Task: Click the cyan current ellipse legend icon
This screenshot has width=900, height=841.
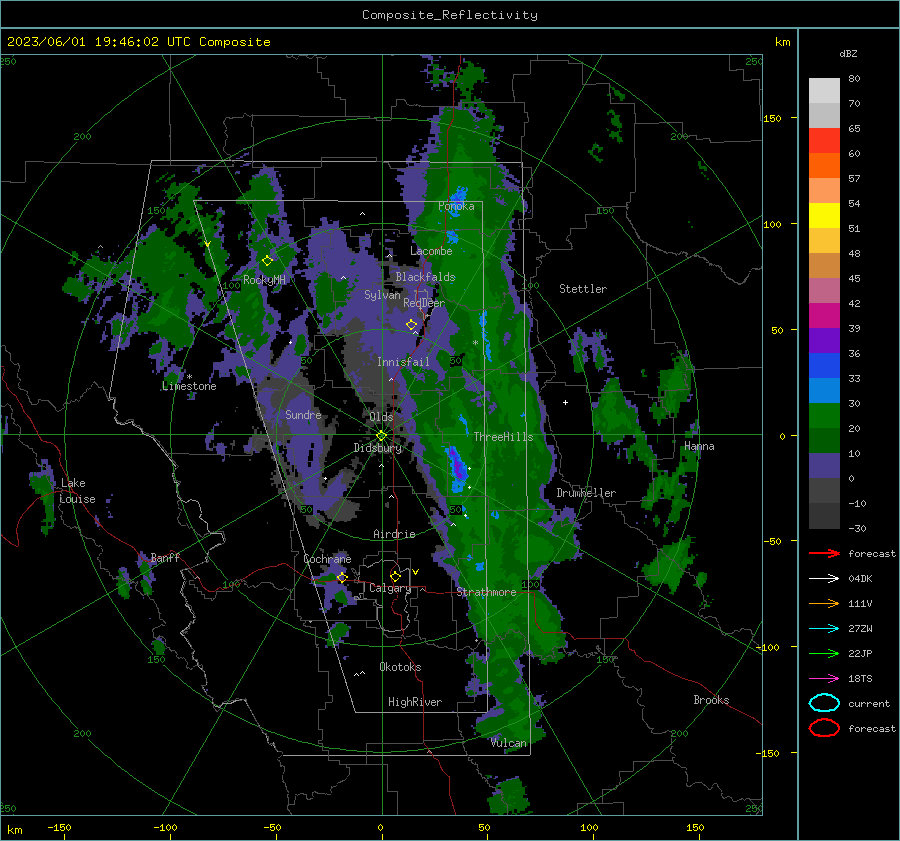Action: pos(824,703)
